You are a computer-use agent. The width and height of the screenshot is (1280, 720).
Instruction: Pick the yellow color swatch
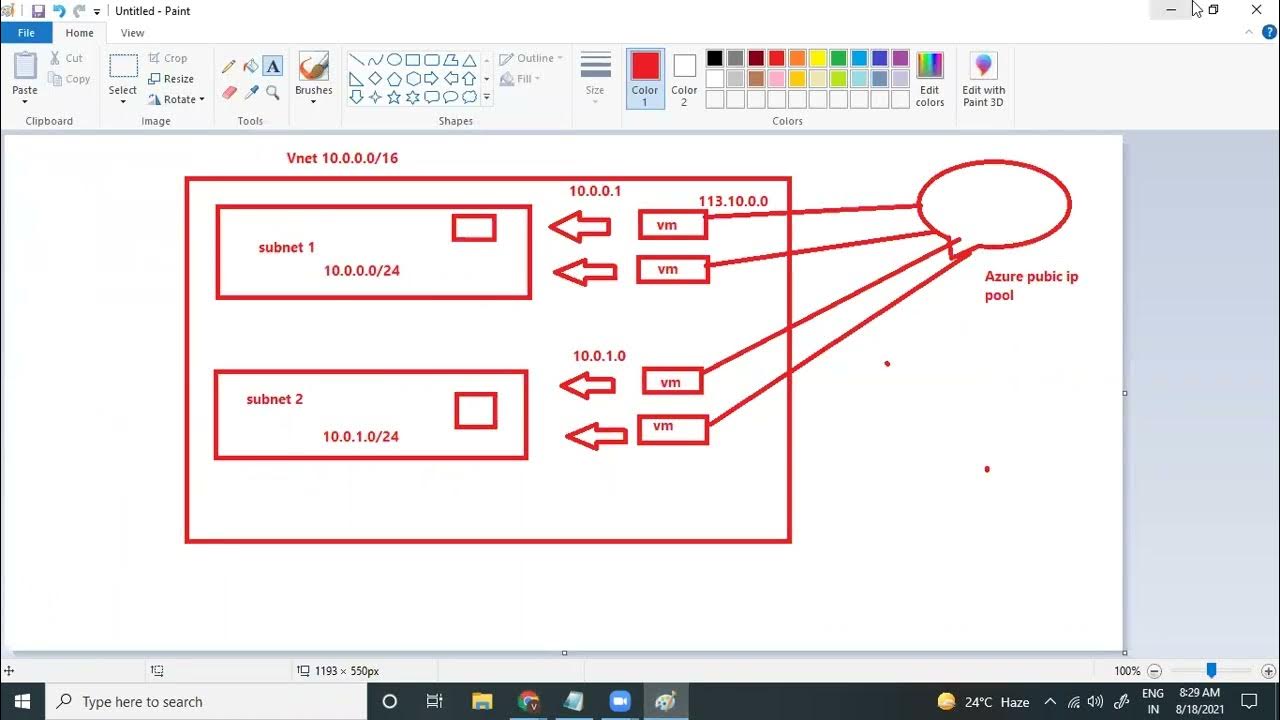(818, 58)
